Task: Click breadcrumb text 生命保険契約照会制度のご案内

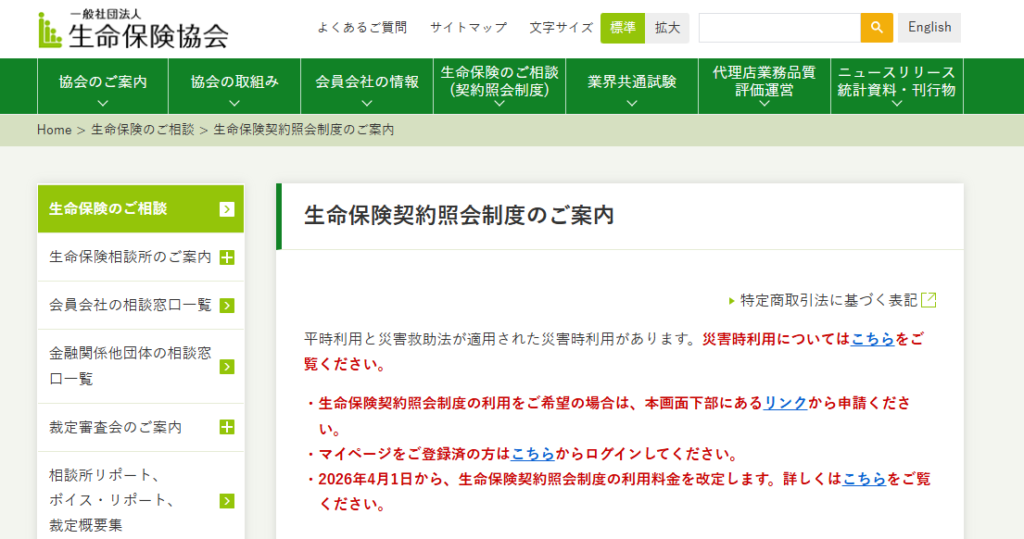Action: (304, 130)
